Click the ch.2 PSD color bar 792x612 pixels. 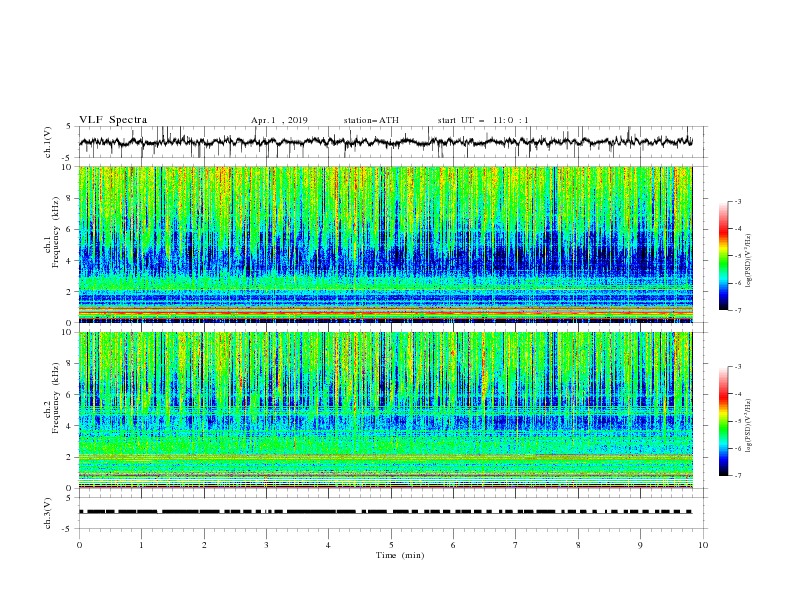(723, 421)
